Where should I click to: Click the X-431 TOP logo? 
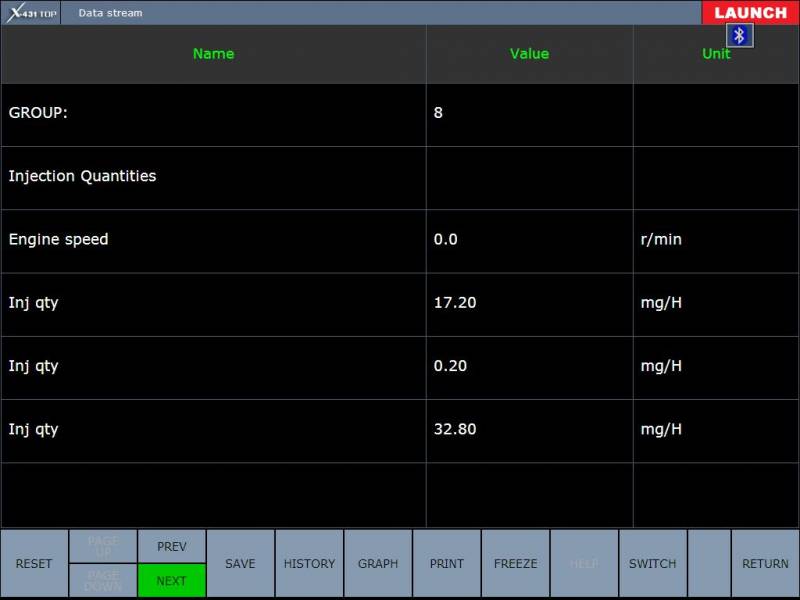(31, 13)
